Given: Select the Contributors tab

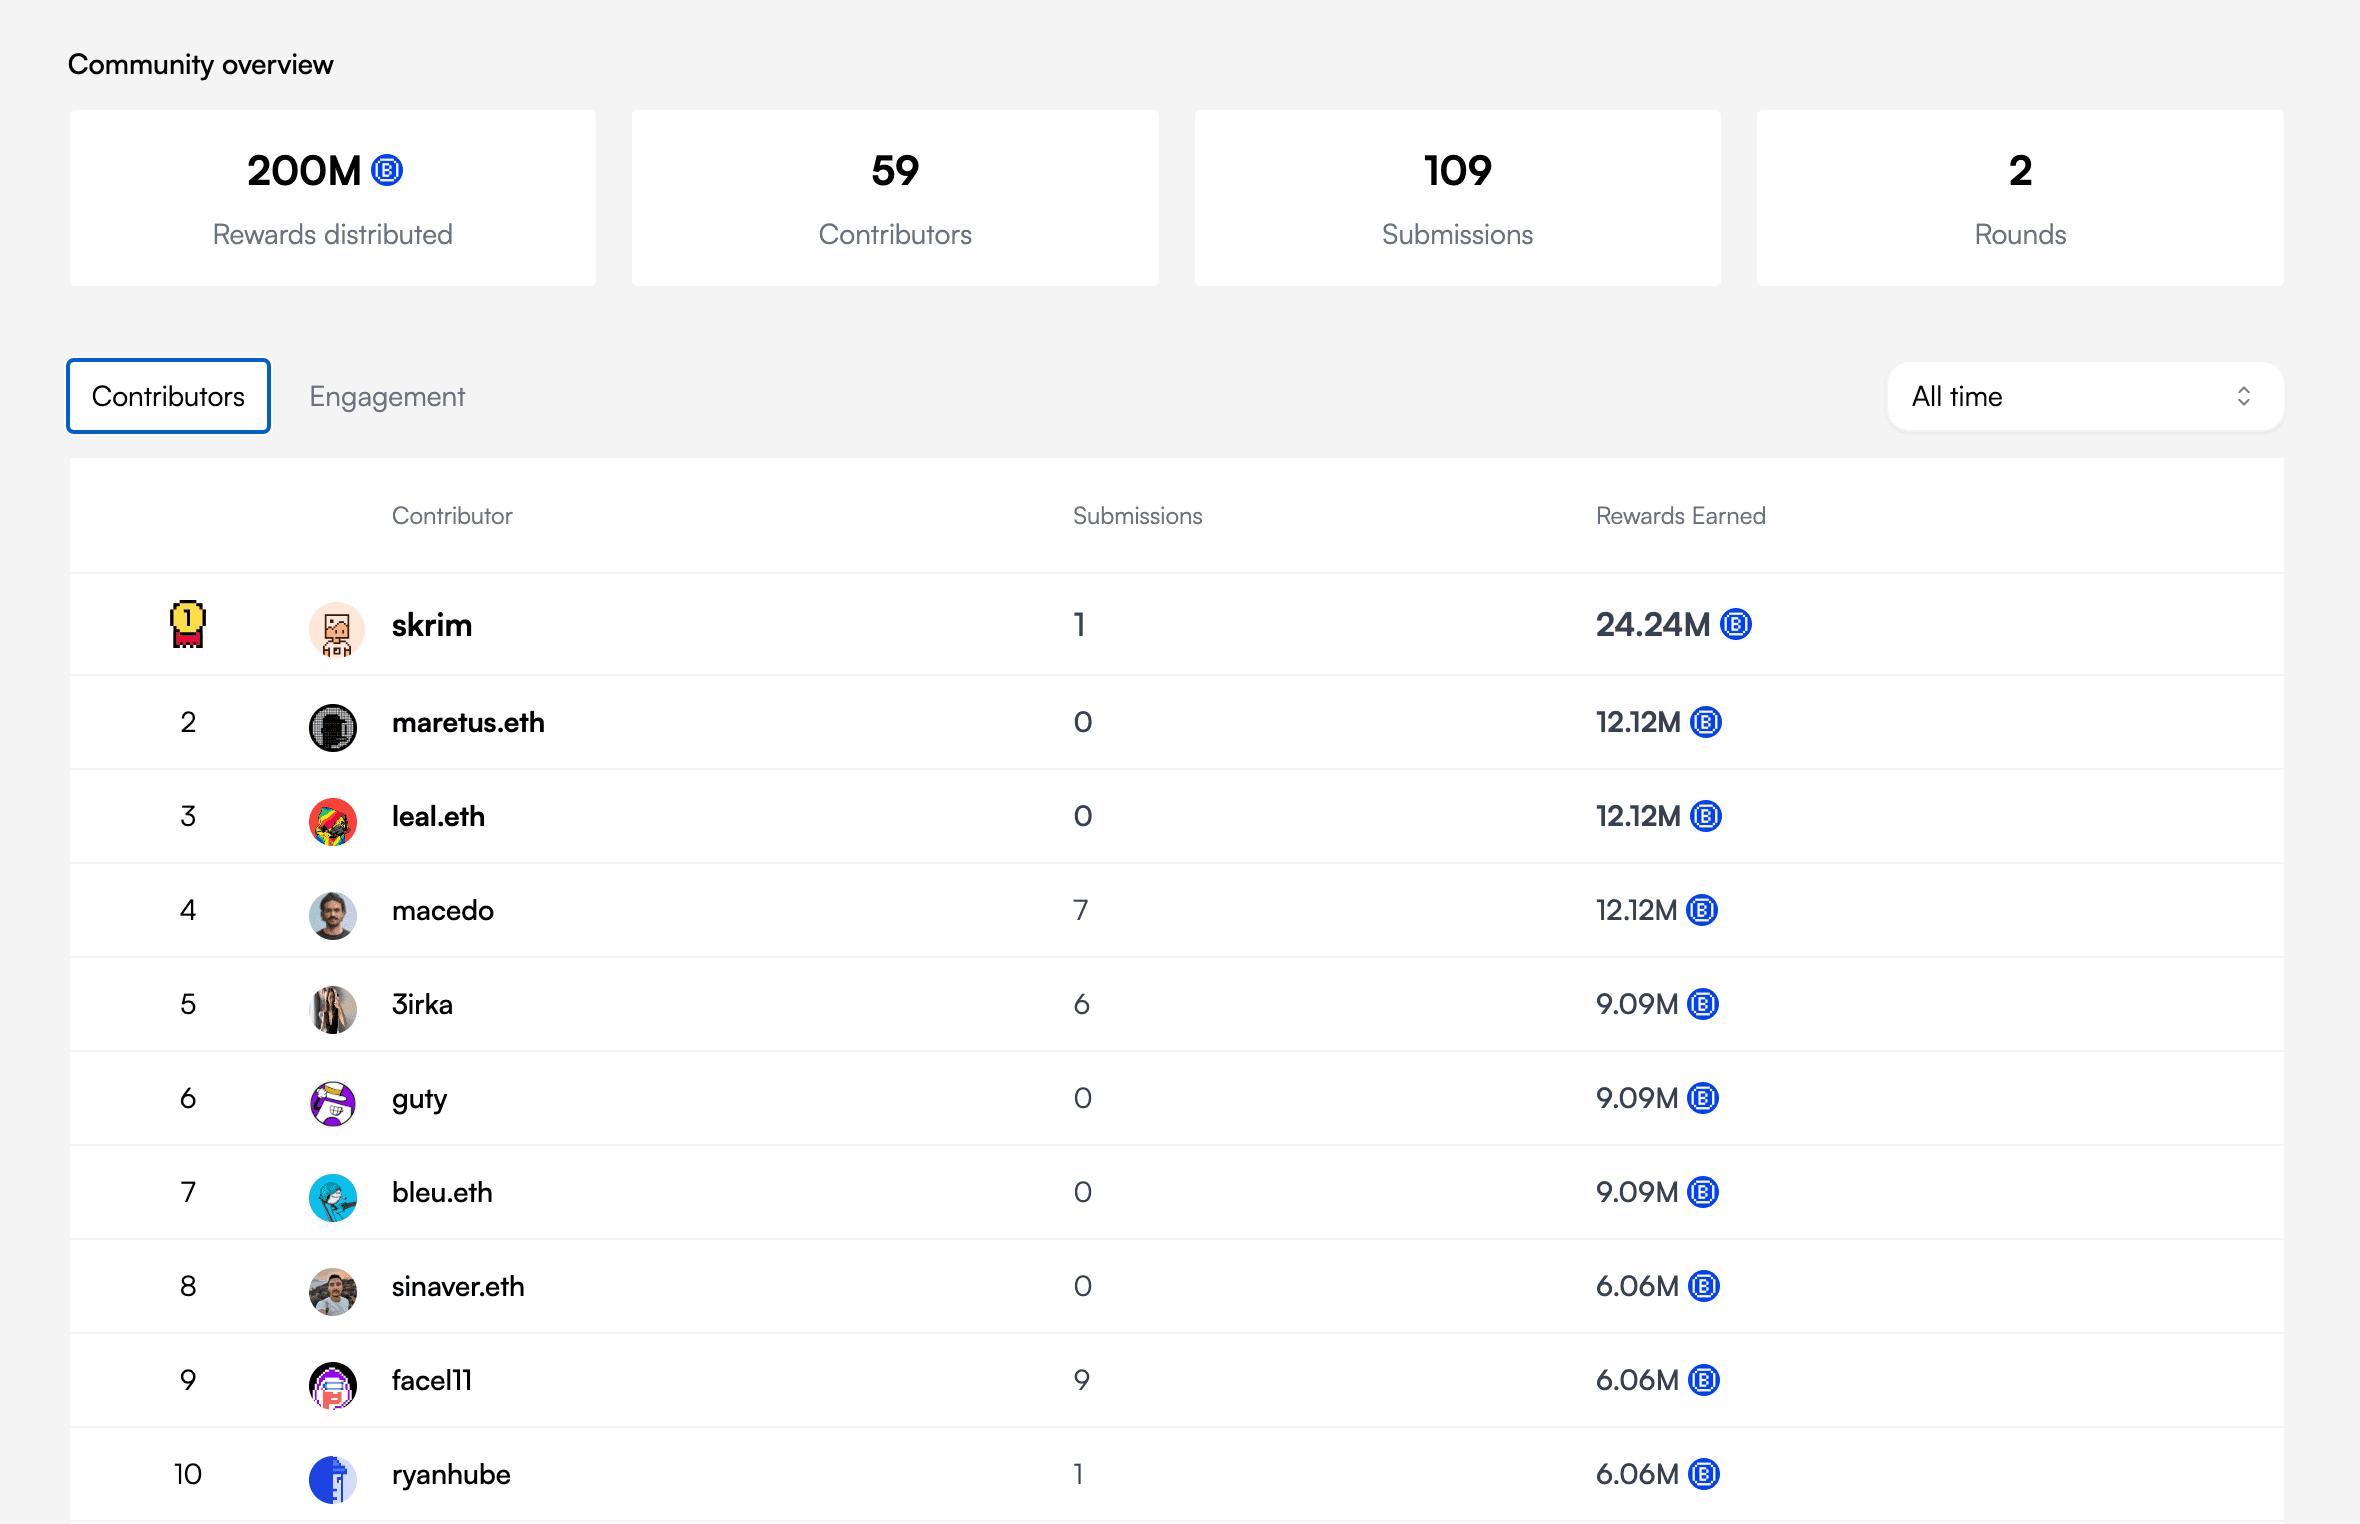Looking at the screenshot, I should tap(168, 397).
